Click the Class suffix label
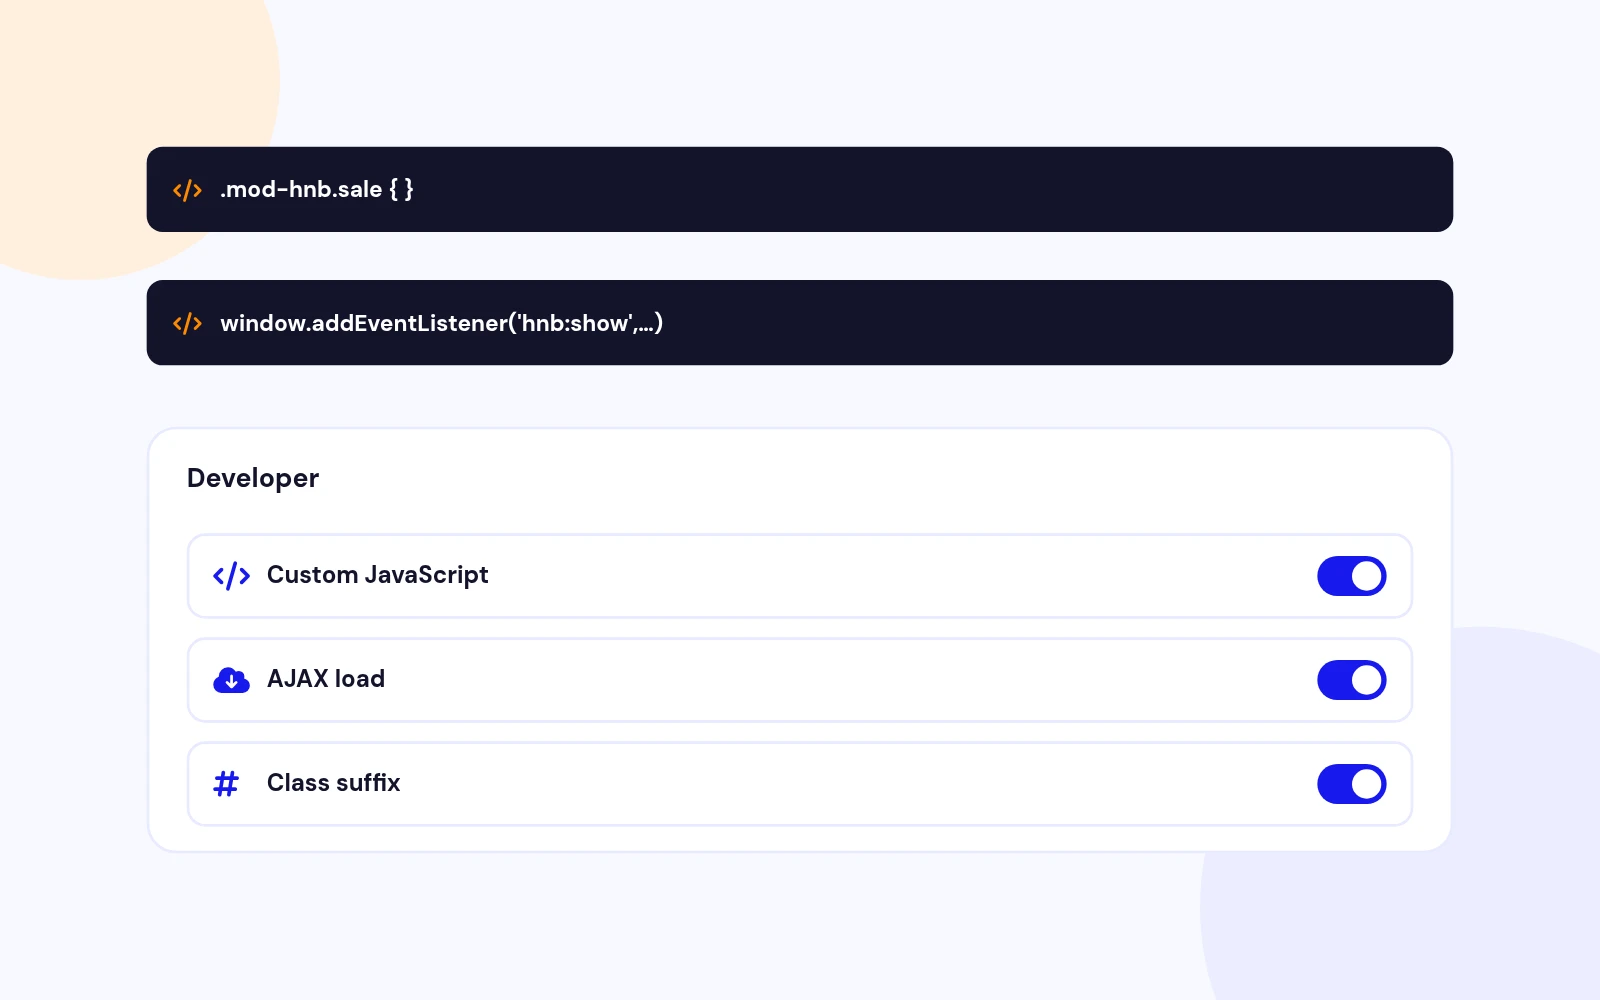The width and height of the screenshot is (1600, 1000). (333, 783)
